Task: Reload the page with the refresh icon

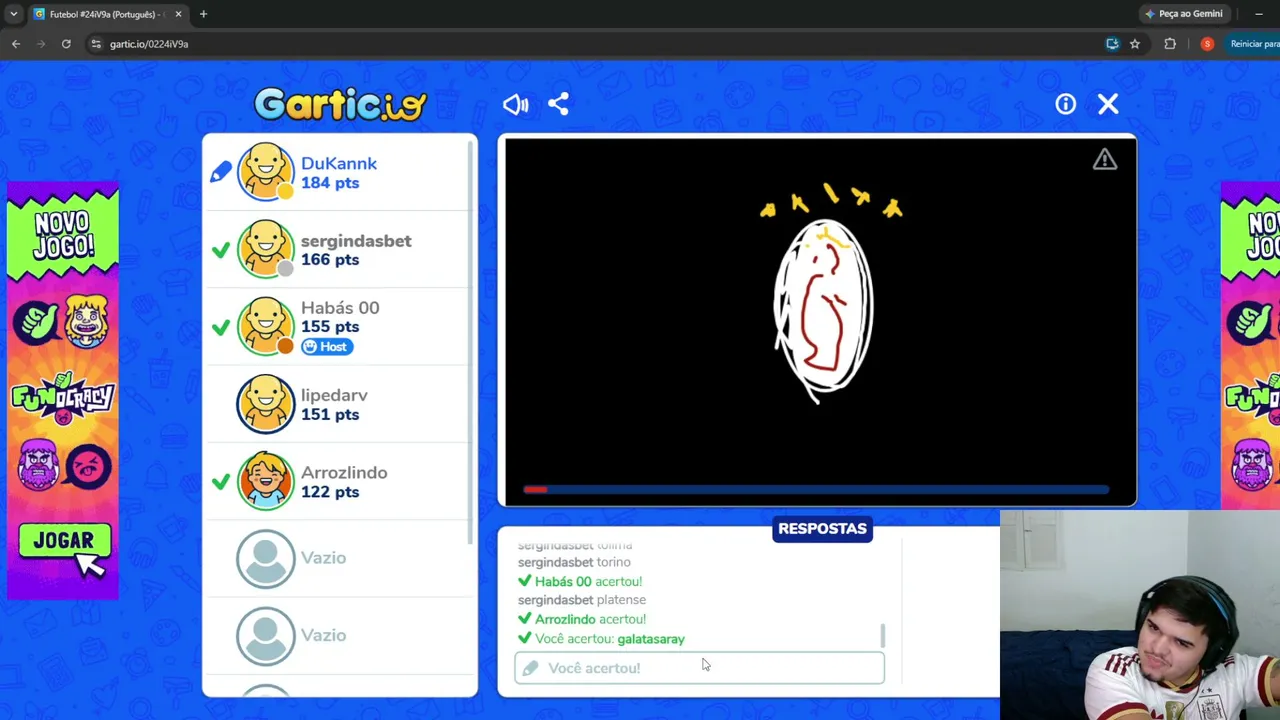Action: (x=66, y=44)
